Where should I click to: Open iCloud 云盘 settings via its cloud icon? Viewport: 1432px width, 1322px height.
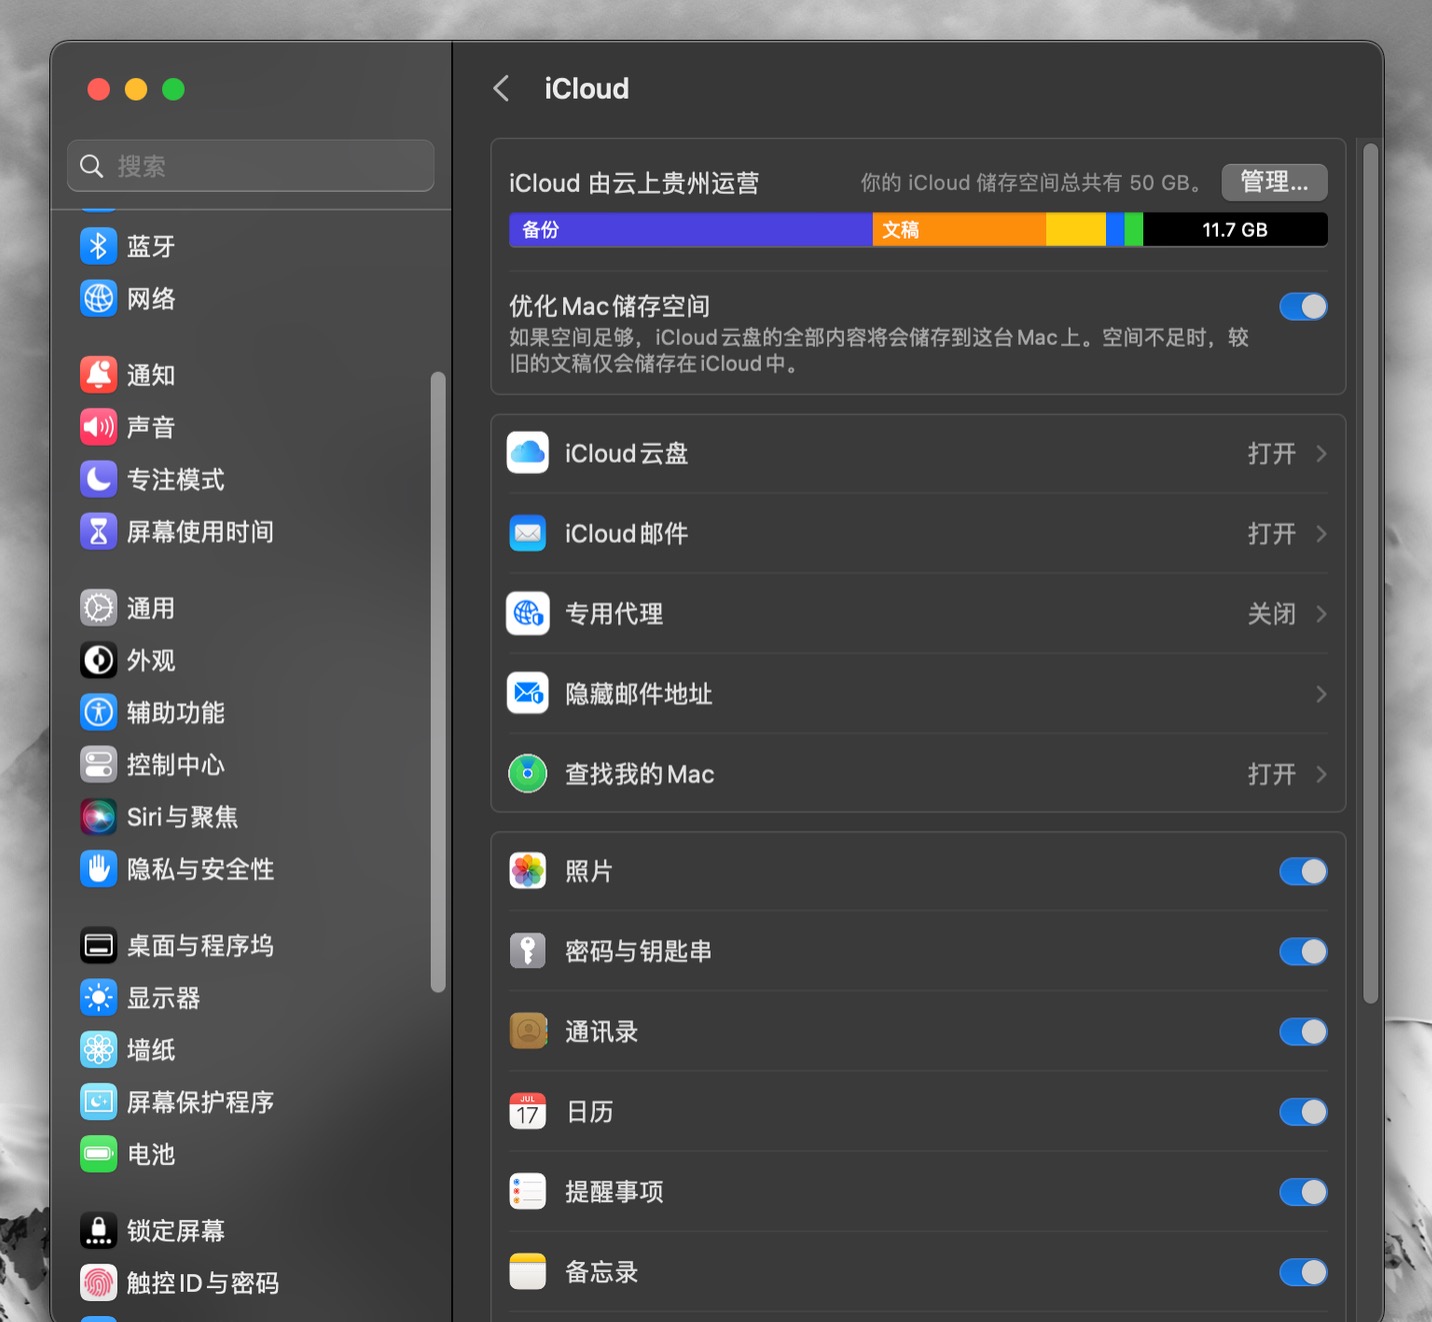click(x=527, y=453)
